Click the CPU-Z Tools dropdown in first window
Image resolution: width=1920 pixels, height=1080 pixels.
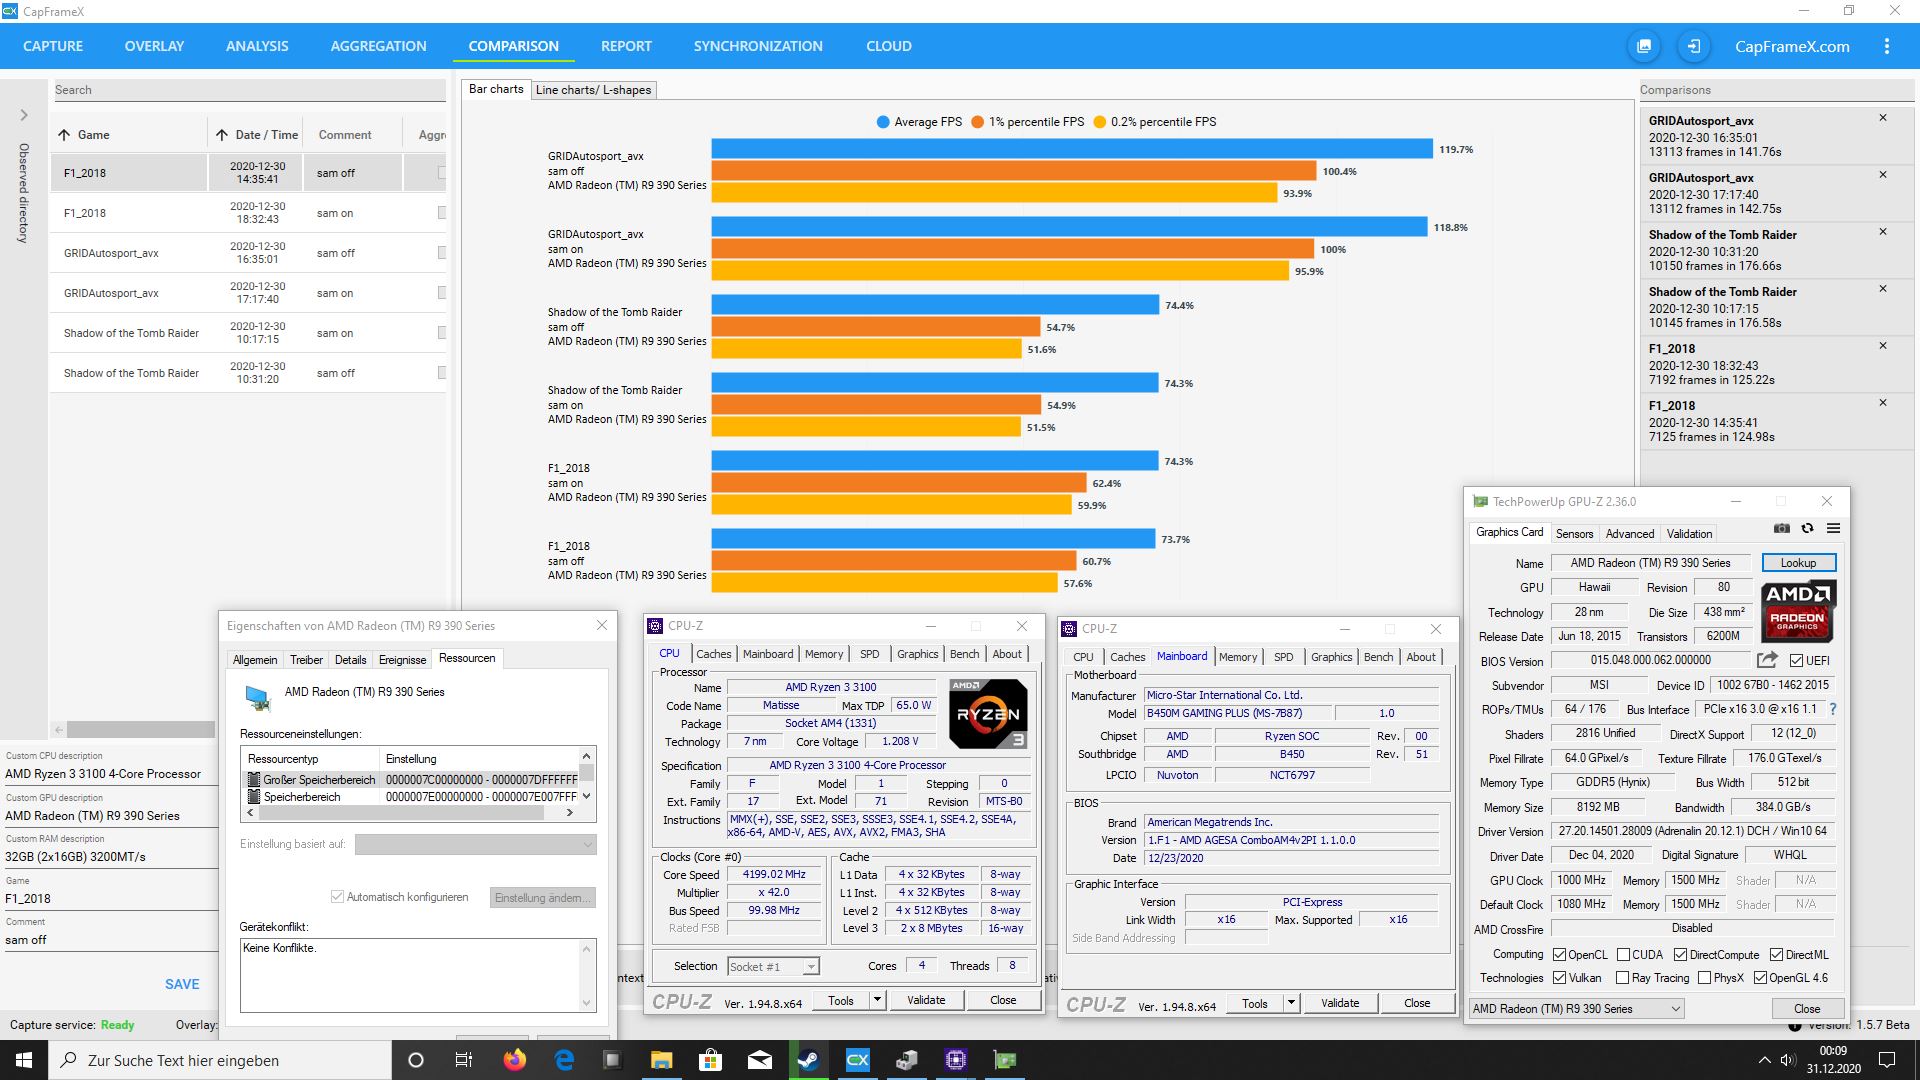[x=877, y=1005]
